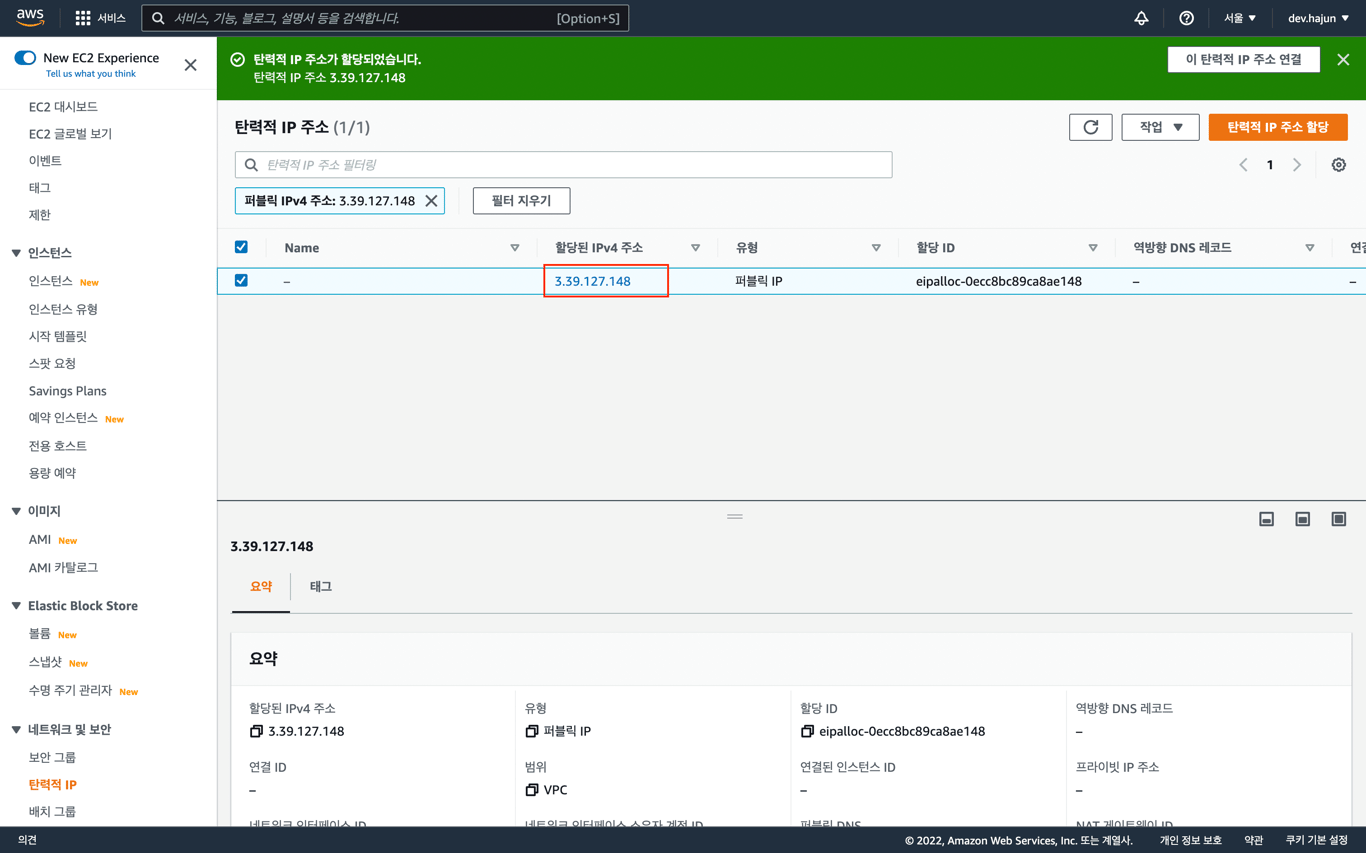
Task: Copy the 퍼블릭 IP type value in summary
Action: (532, 732)
